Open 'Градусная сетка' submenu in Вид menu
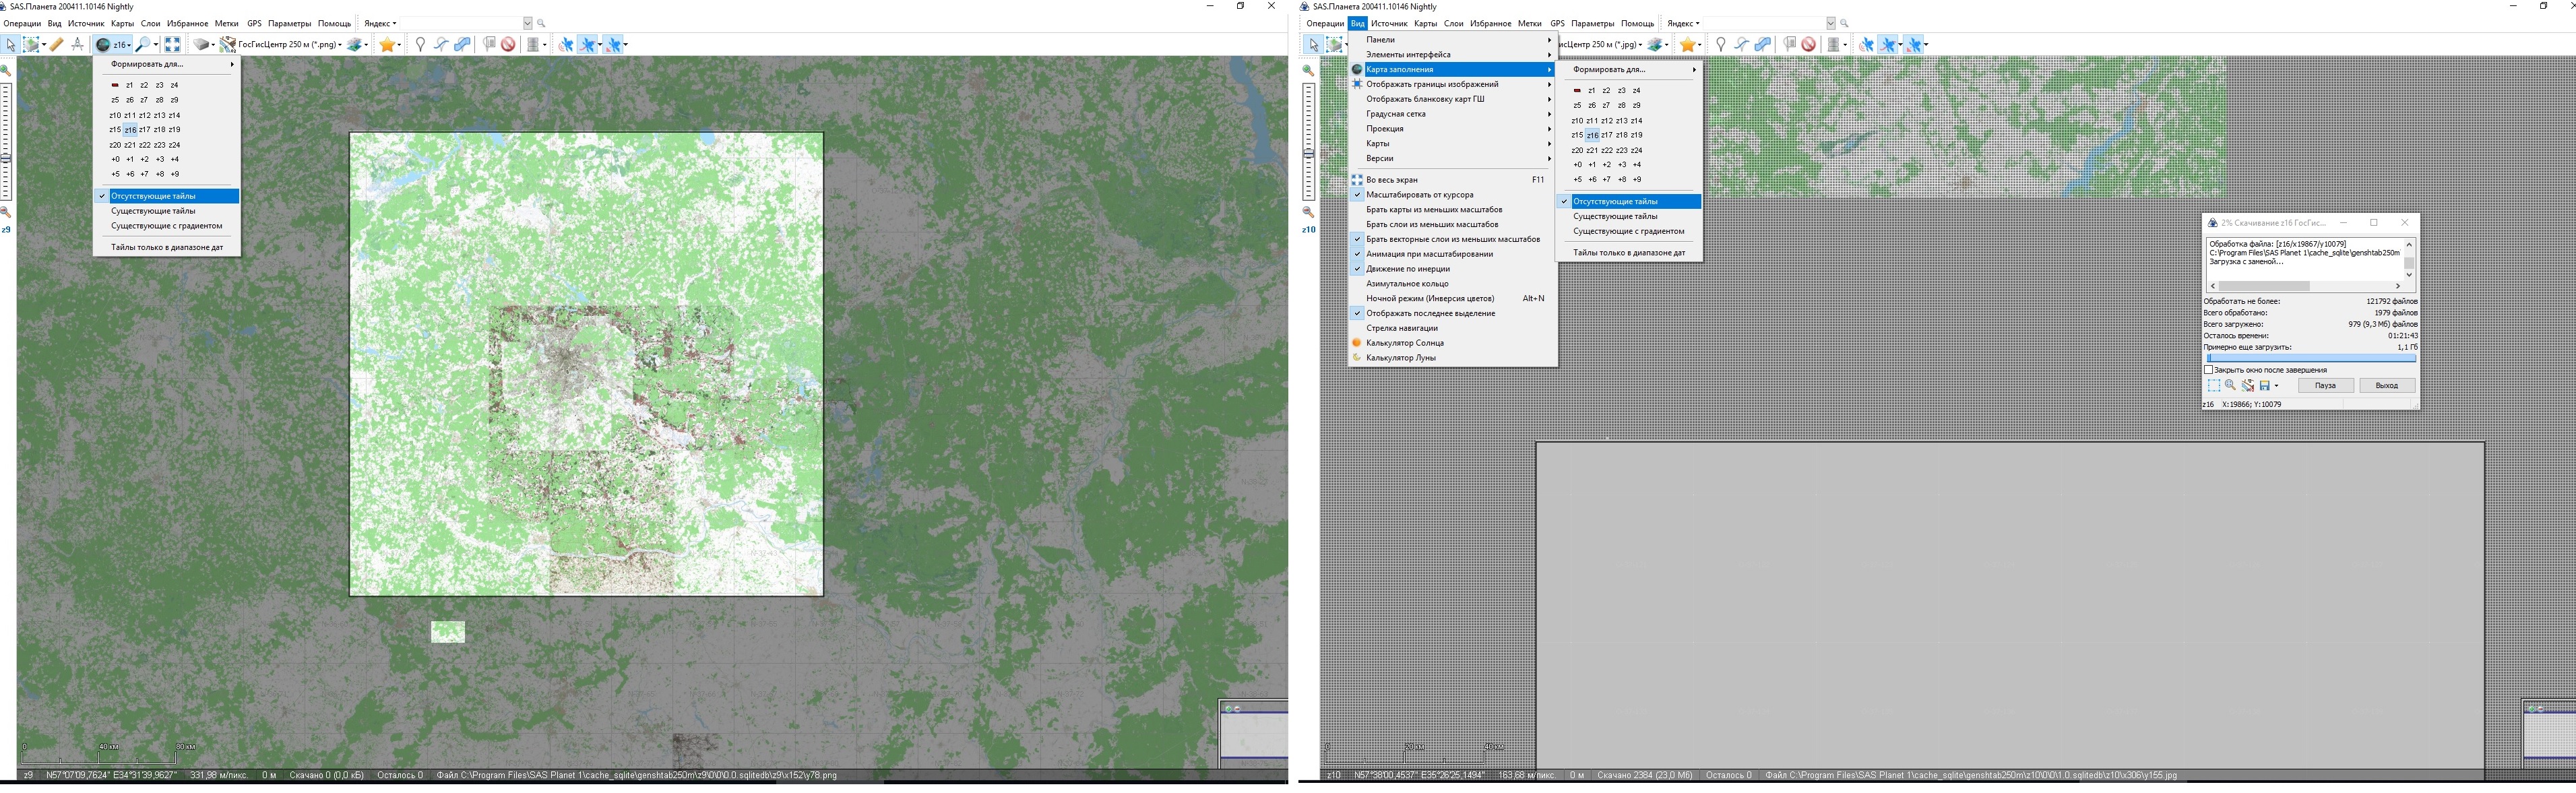The image size is (2576, 793). [x=1396, y=114]
